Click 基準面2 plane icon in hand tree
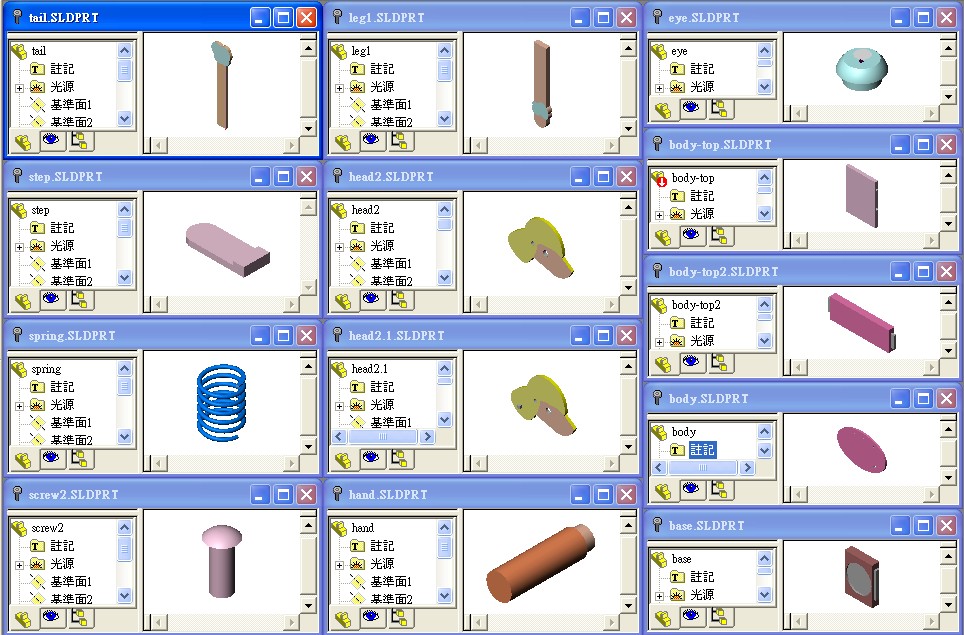Screen dimensions: 964x635 click(358, 598)
